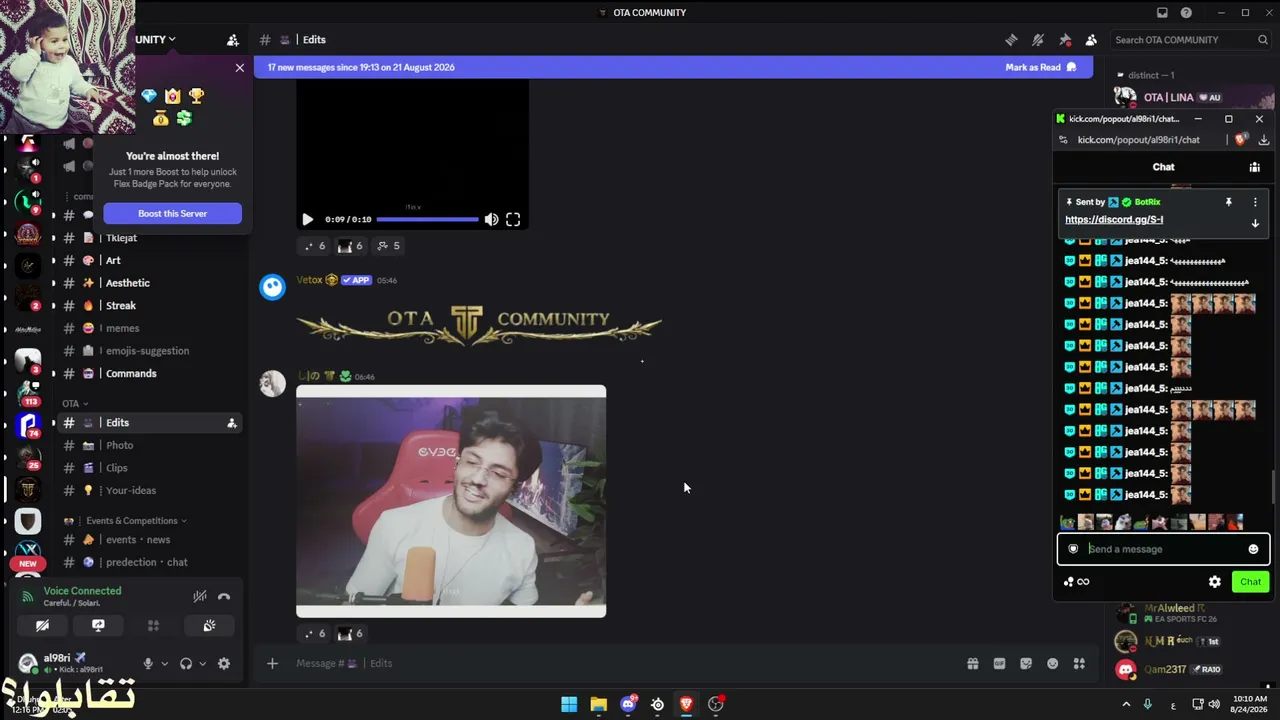Open pinned message three-dot menu in Kick

click(1256, 202)
